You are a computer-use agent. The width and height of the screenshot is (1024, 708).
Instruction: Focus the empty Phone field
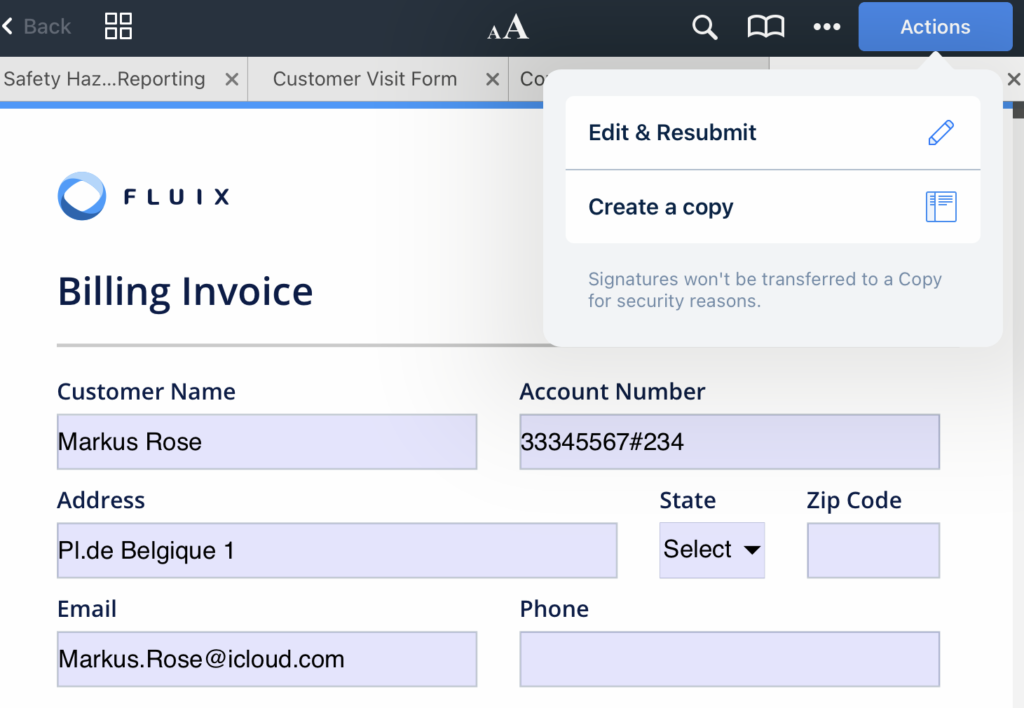coord(729,659)
